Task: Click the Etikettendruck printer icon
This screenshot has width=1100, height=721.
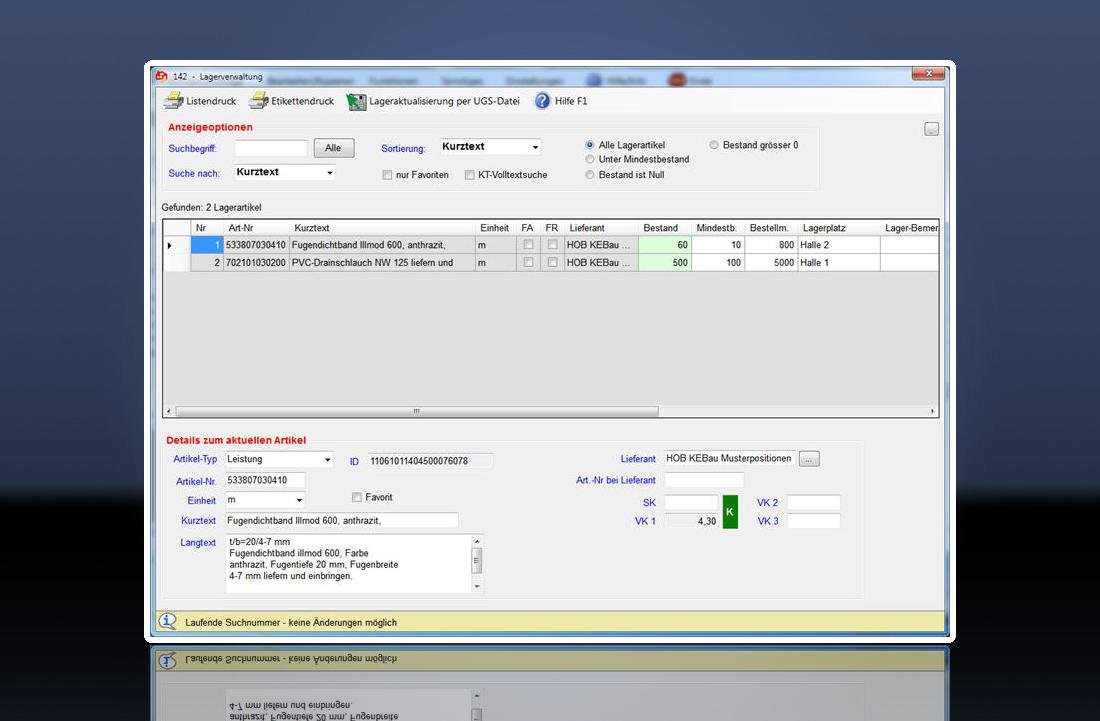Action: pos(258,101)
